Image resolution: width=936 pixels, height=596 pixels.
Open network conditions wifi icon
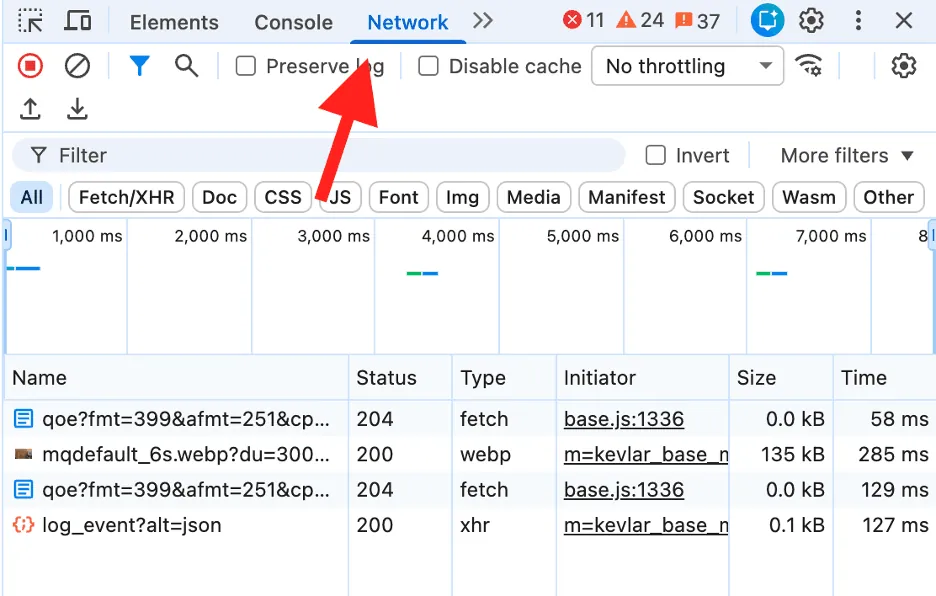coord(808,66)
